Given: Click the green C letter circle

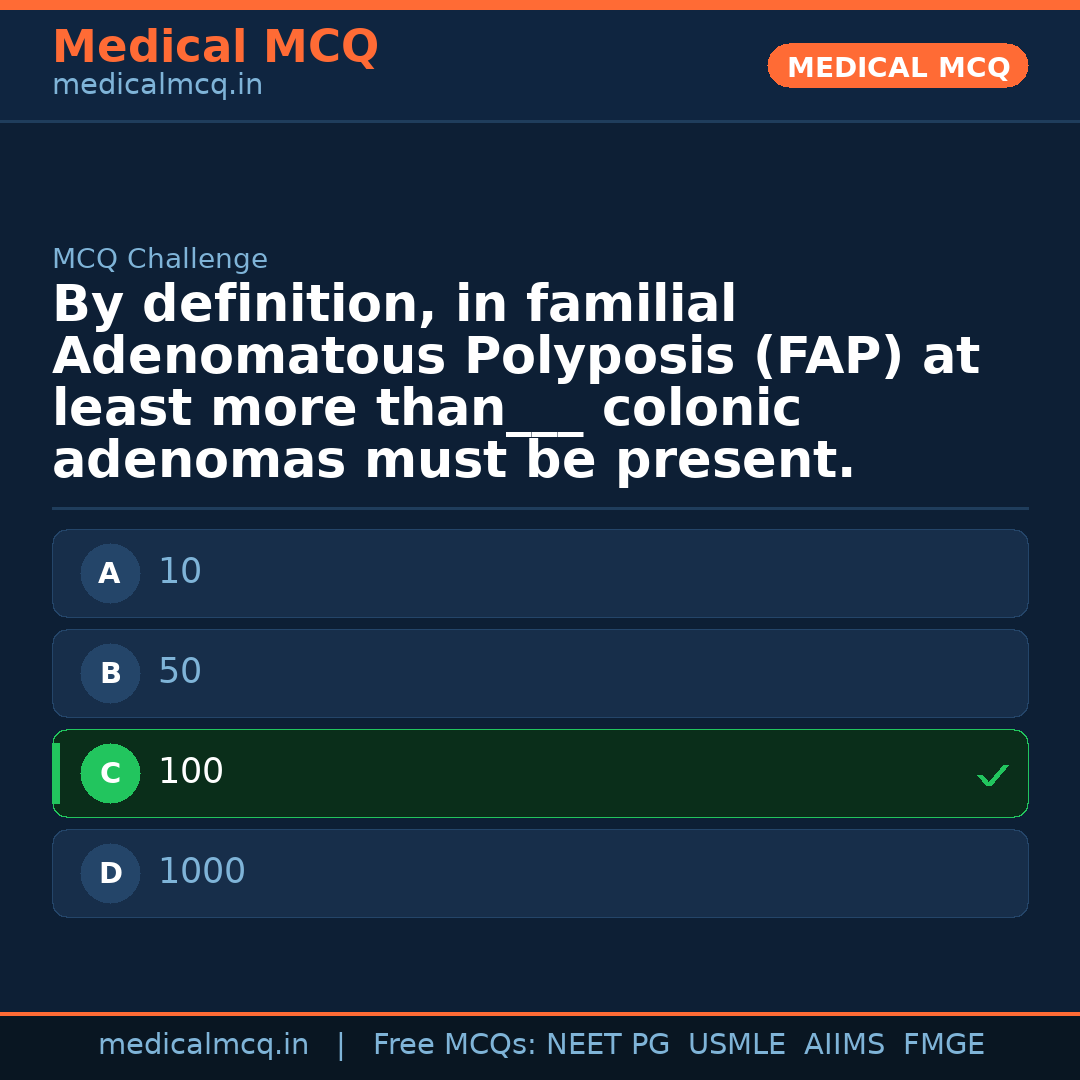Looking at the screenshot, I should 110,773.
